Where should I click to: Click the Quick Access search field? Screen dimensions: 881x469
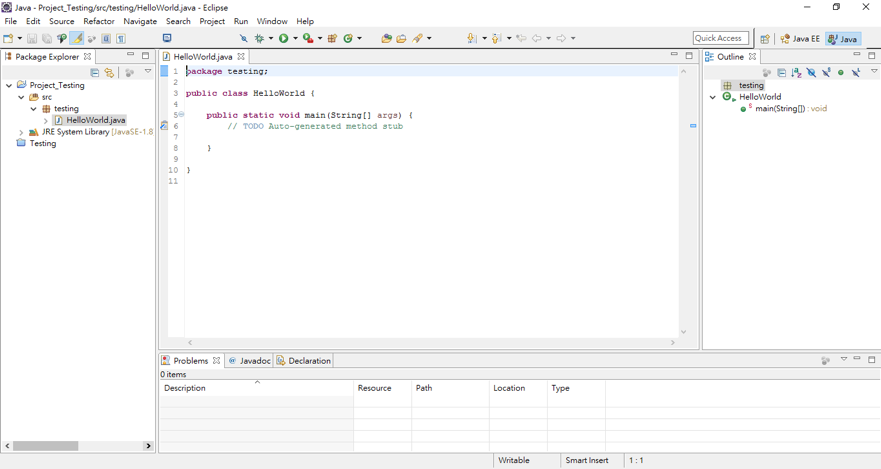pyautogui.click(x=720, y=38)
